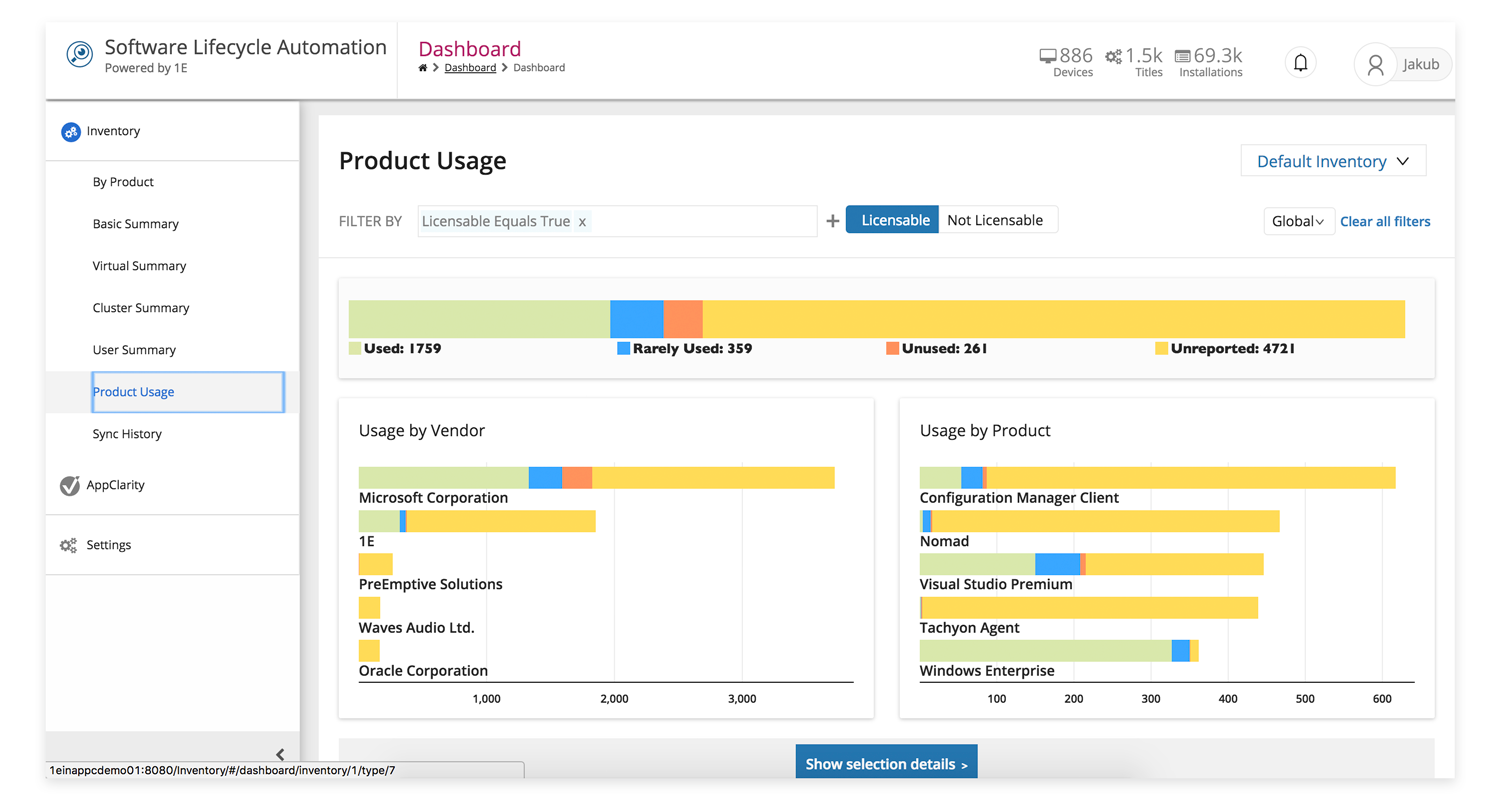This screenshot has height=800, width=1500.
Task: Click the Unreported: 4721 legend entry
Action: [x=1225, y=349]
